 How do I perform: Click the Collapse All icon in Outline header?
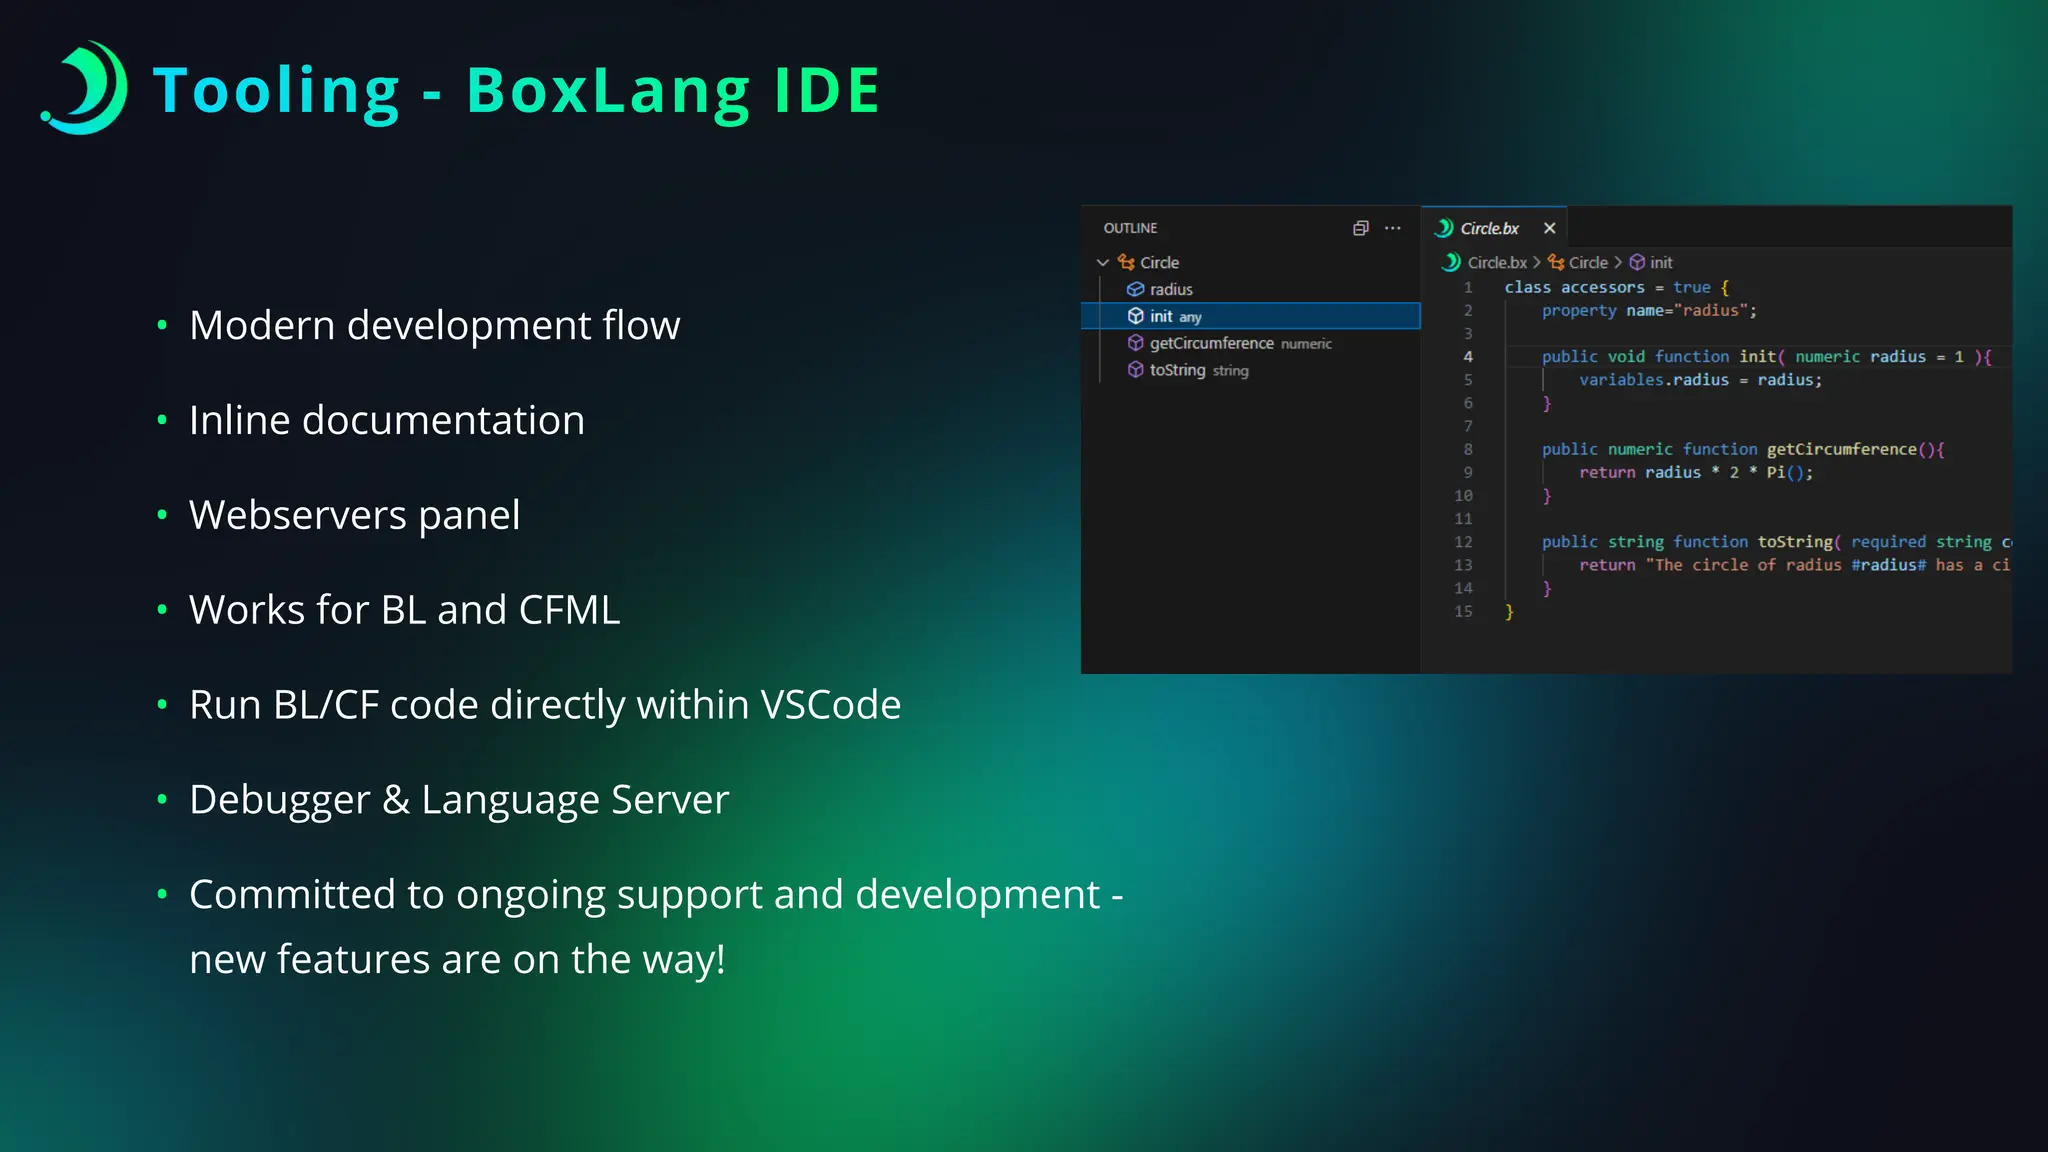pyautogui.click(x=1360, y=228)
